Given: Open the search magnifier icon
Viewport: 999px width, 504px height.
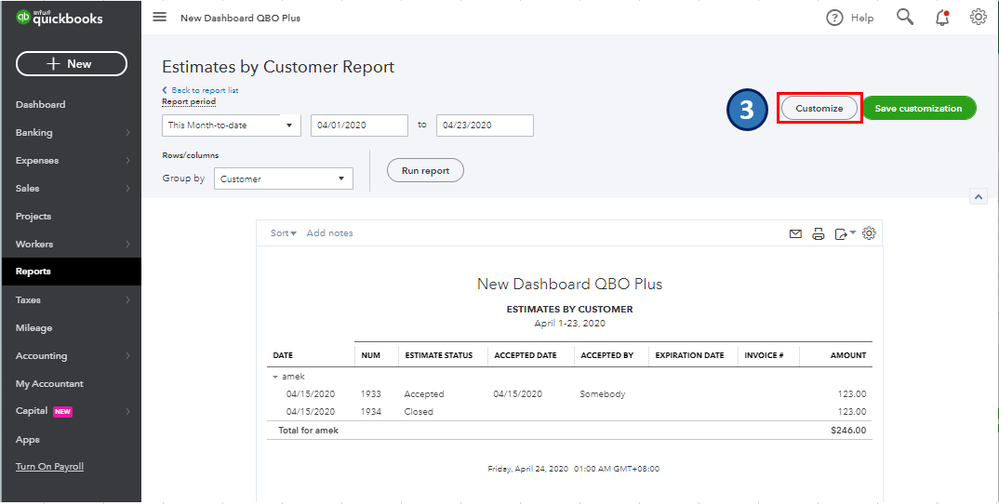Looking at the screenshot, I should pos(905,17).
